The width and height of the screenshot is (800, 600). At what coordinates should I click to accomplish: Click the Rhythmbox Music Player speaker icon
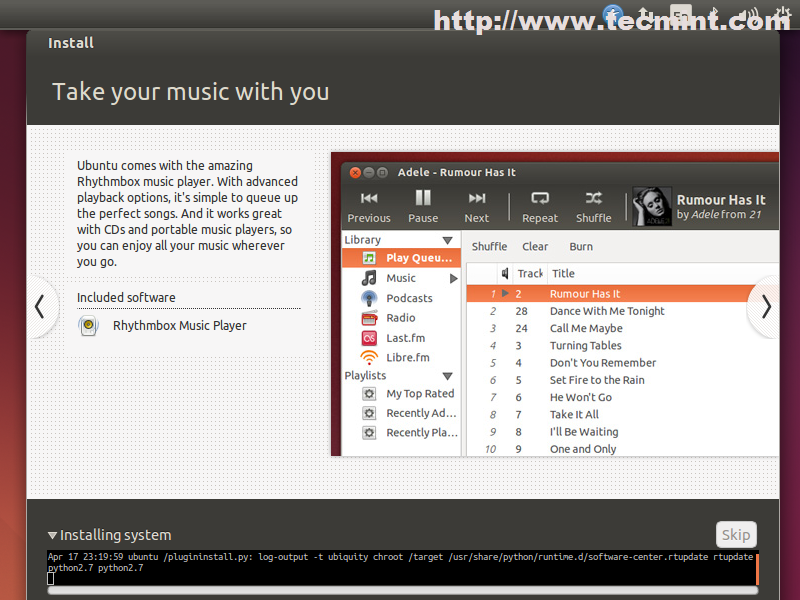point(88,326)
